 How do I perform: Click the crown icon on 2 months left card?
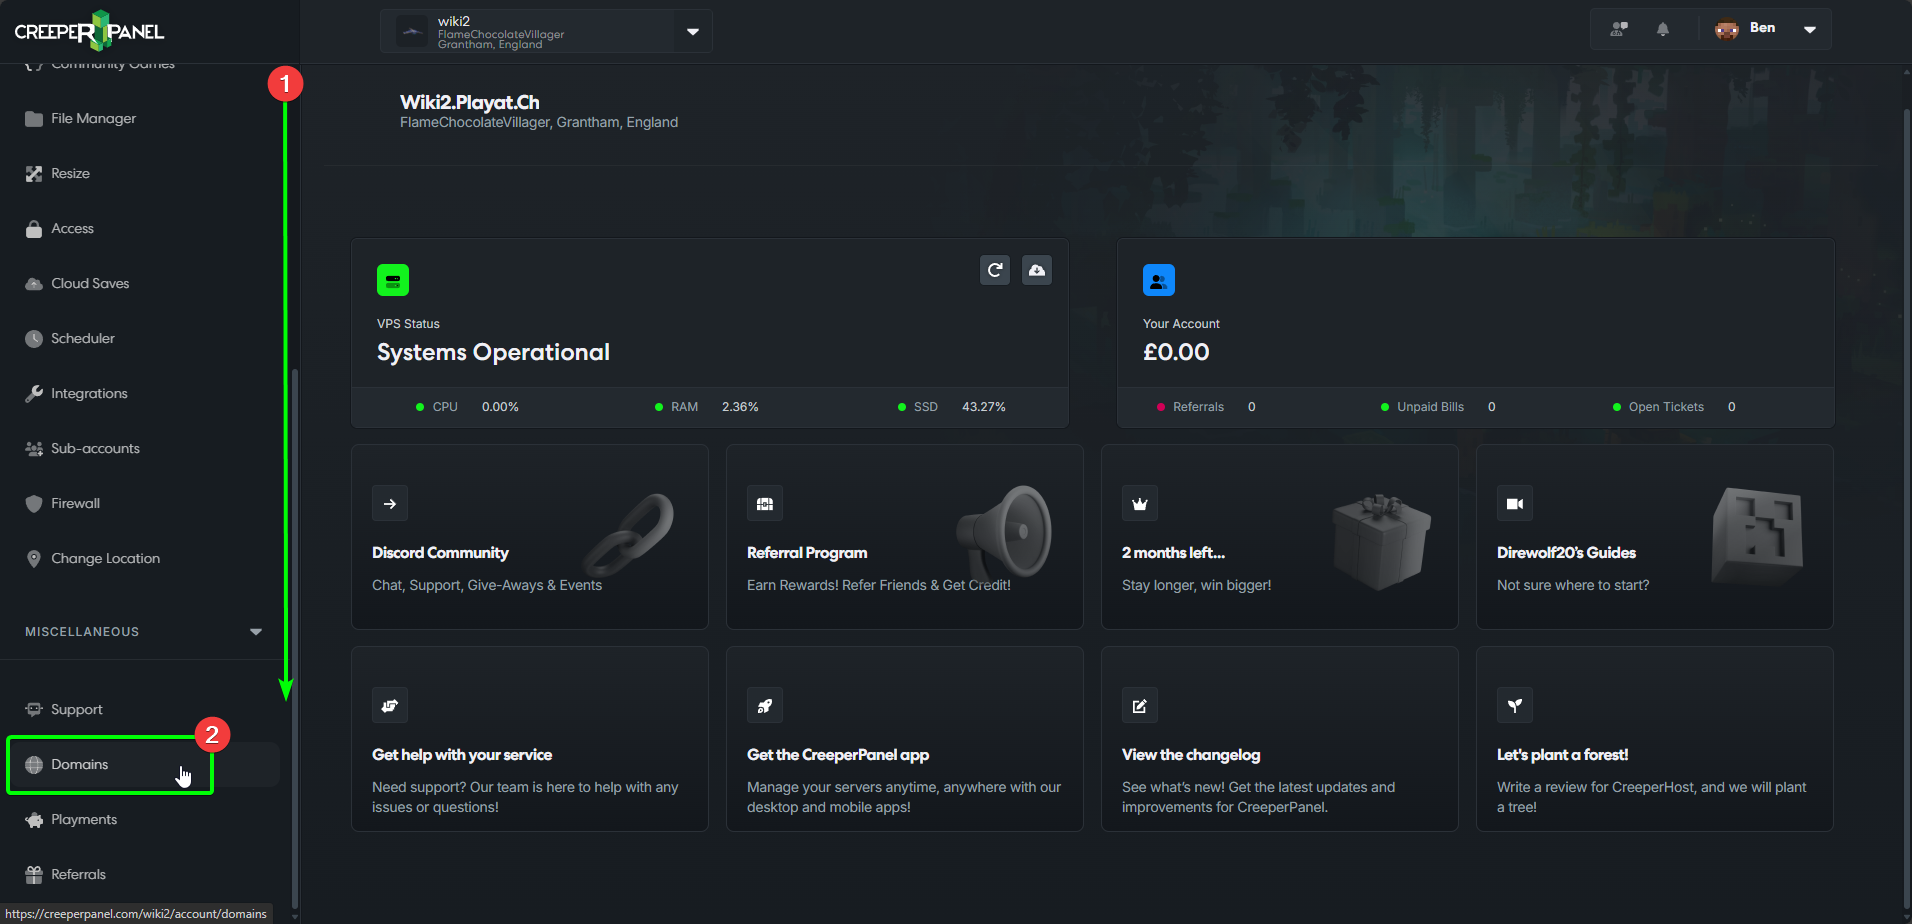point(1139,504)
